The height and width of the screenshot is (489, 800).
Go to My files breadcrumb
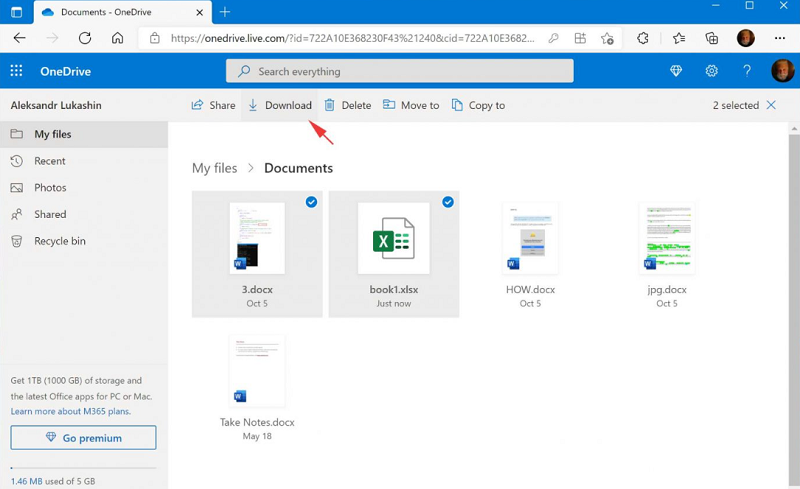click(x=214, y=168)
